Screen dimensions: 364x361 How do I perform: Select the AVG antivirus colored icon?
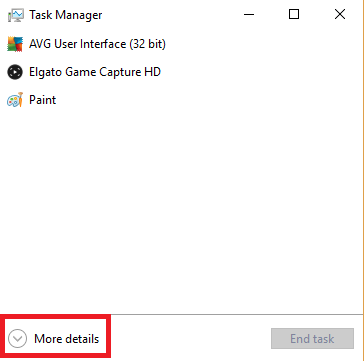click(15, 44)
